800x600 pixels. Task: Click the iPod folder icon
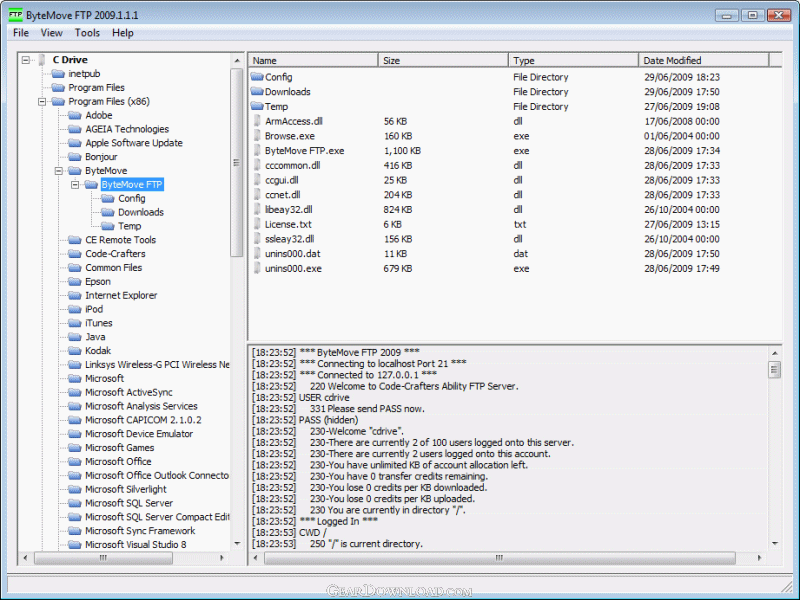click(75, 309)
